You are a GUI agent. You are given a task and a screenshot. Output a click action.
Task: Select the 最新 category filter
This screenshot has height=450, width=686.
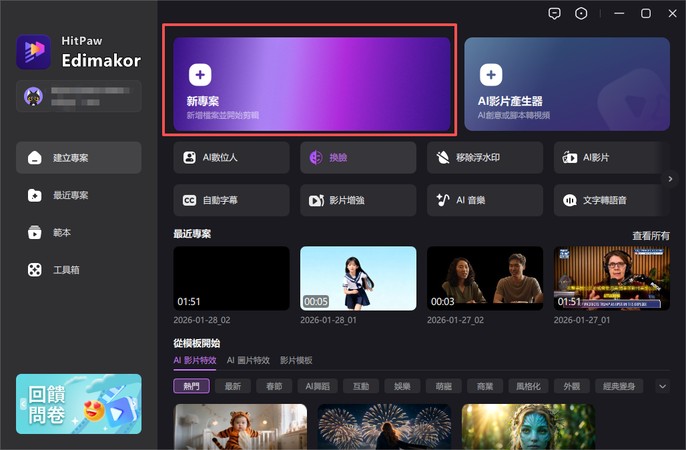pos(233,386)
